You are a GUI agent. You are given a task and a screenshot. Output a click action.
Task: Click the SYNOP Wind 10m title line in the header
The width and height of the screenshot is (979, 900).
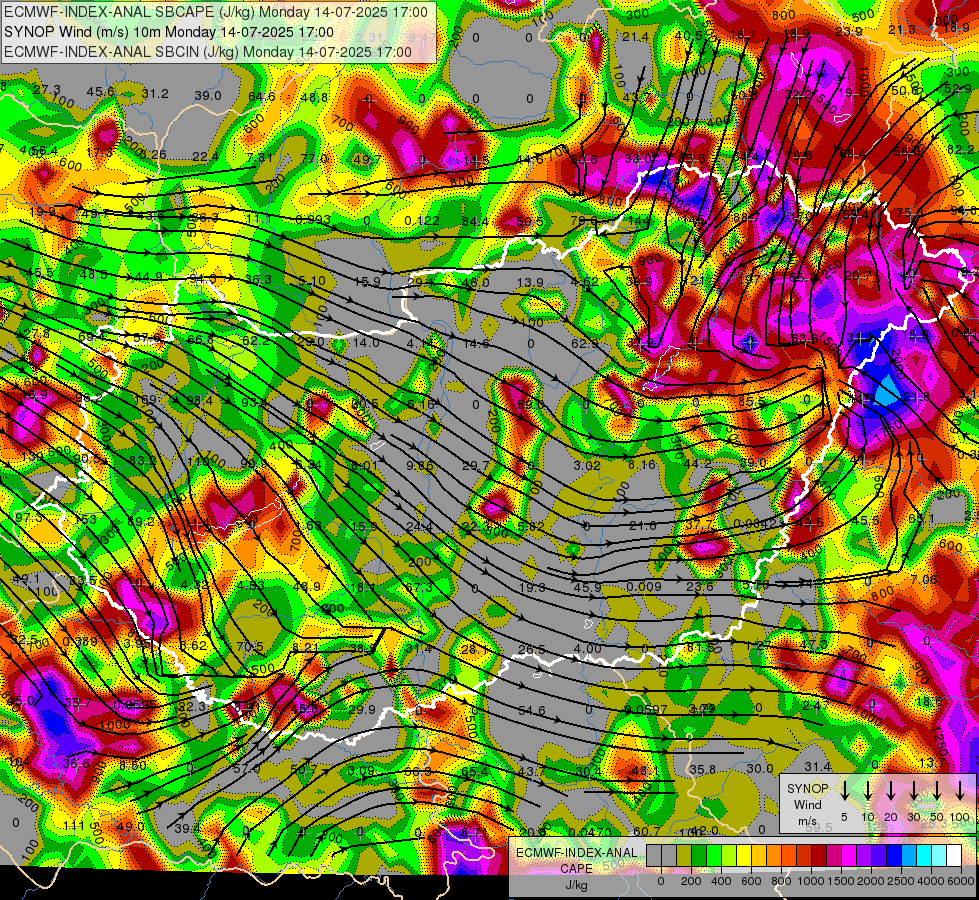(169, 32)
